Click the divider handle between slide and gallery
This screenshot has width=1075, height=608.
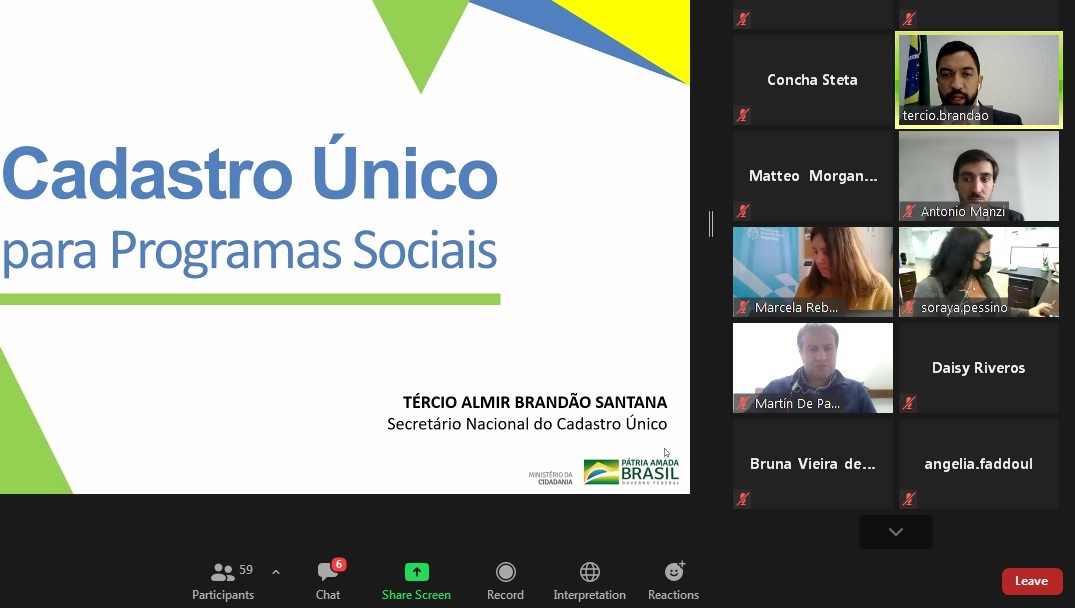(x=711, y=224)
